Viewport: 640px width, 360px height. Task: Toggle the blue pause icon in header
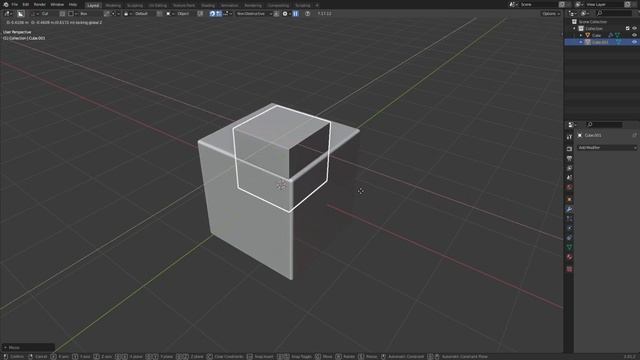coord(296,14)
